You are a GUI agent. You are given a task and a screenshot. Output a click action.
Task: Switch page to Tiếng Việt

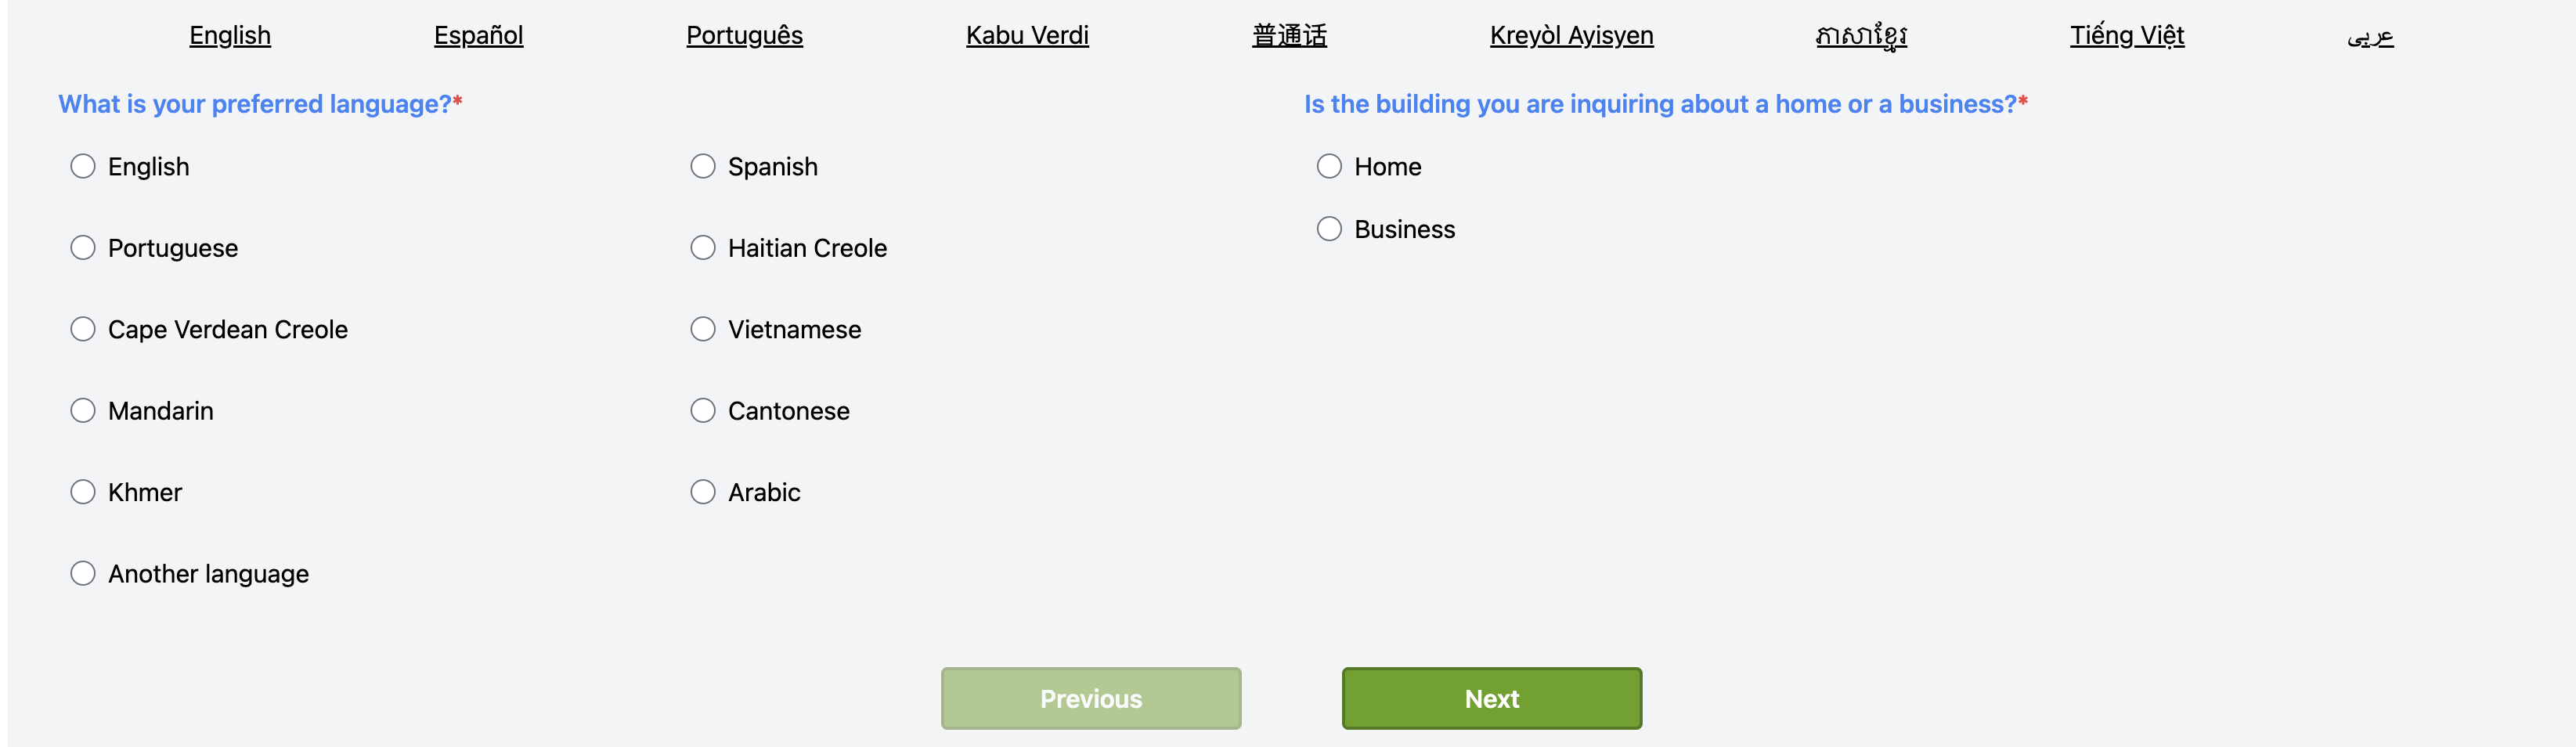(2127, 36)
